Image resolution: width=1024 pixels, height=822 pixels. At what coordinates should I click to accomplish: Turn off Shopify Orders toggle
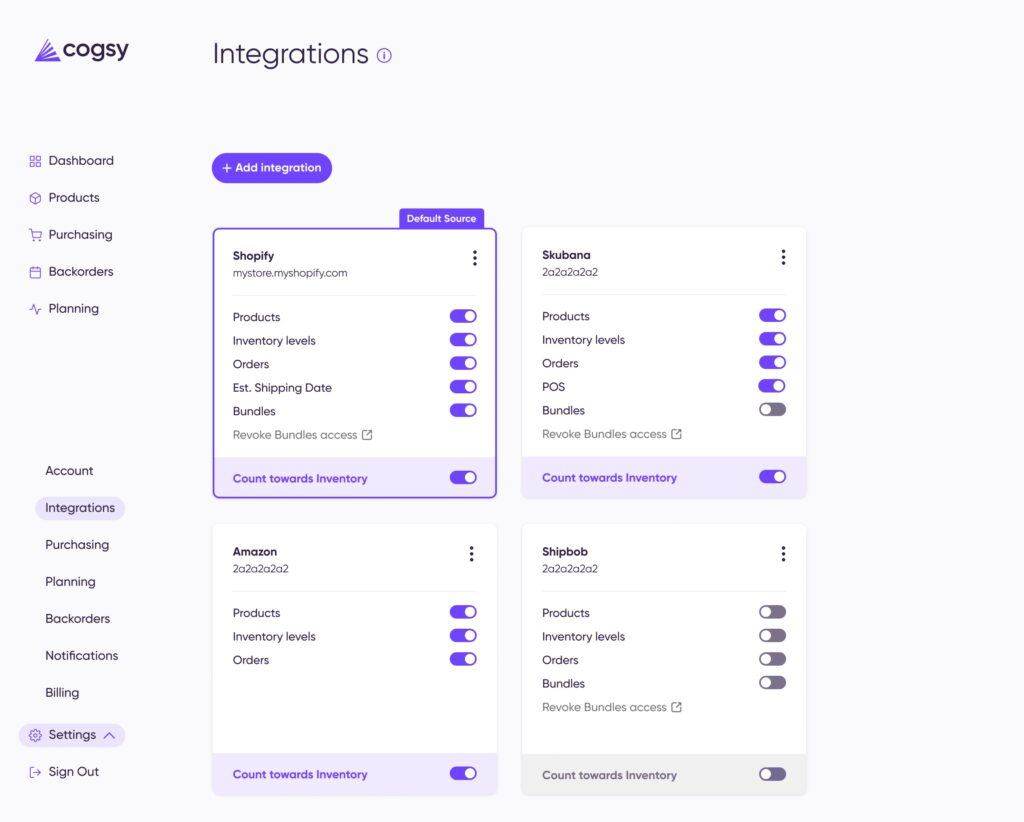pos(463,364)
